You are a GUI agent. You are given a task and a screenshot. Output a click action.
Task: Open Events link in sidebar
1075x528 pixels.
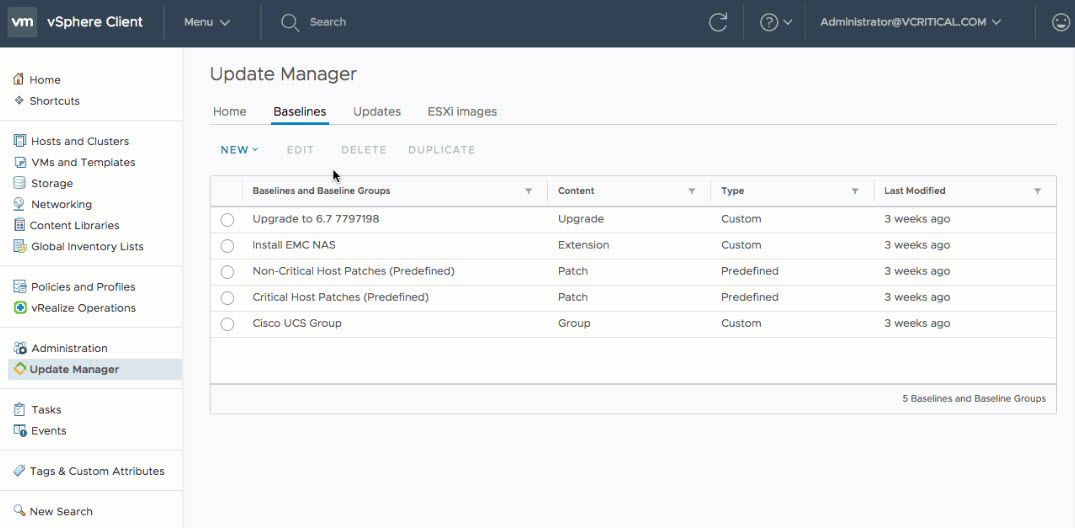click(x=49, y=431)
